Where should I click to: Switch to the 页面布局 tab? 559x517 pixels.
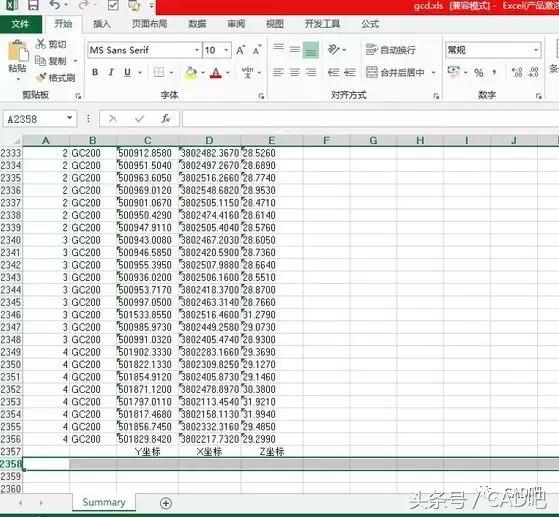[x=150, y=24]
